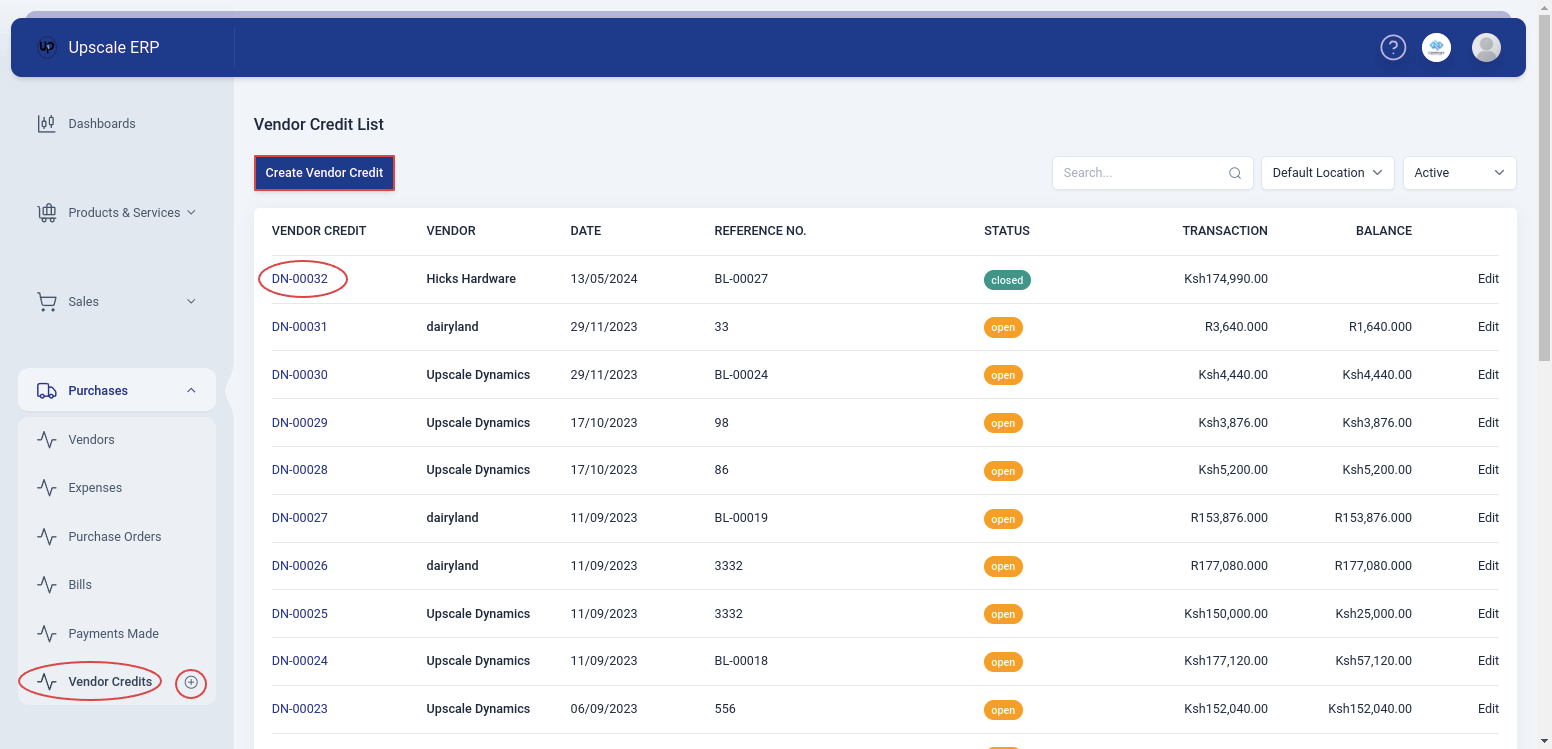Click the help question mark icon
This screenshot has height=749, width=1552.
pos(1393,47)
